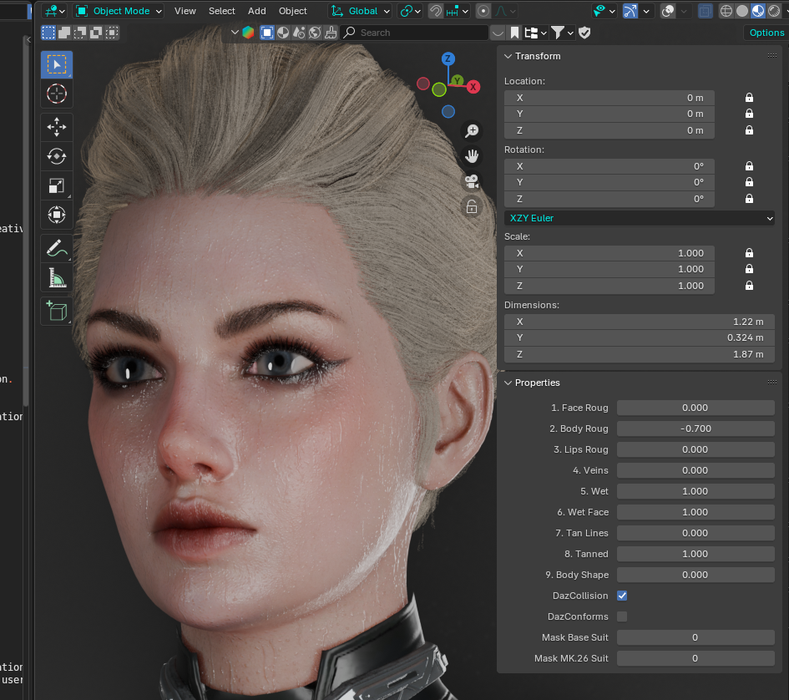Click the Search field in header
Image resolution: width=789 pixels, height=700 pixels.
(x=420, y=32)
